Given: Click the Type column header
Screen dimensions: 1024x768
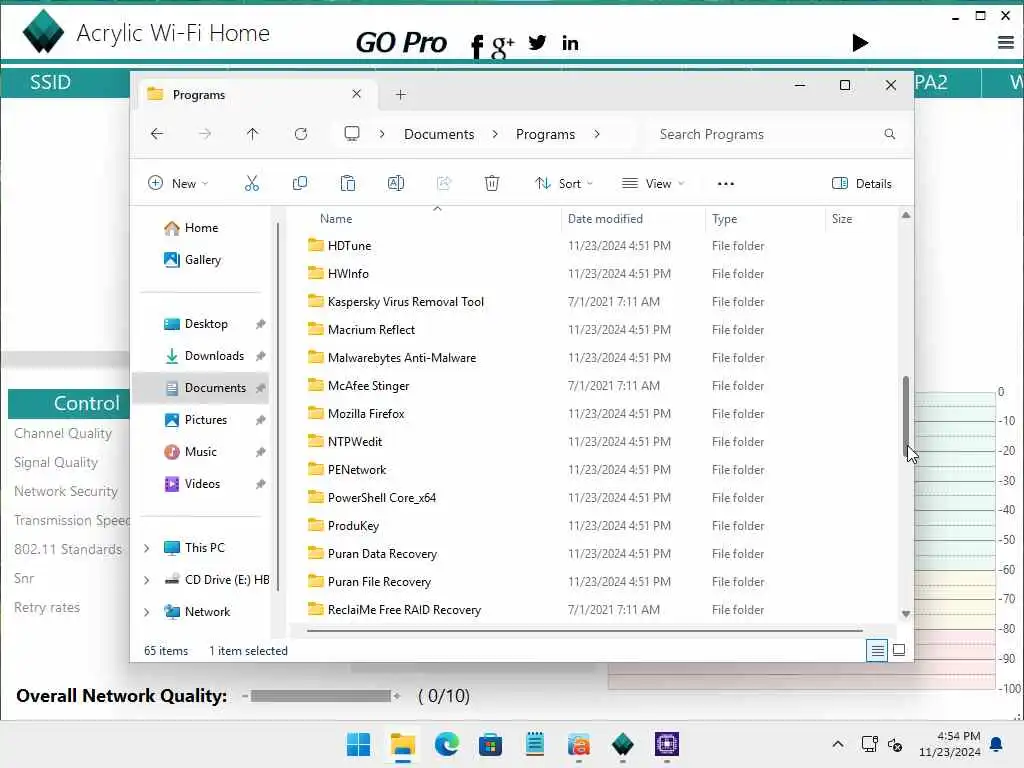Looking at the screenshot, I should 724,219.
